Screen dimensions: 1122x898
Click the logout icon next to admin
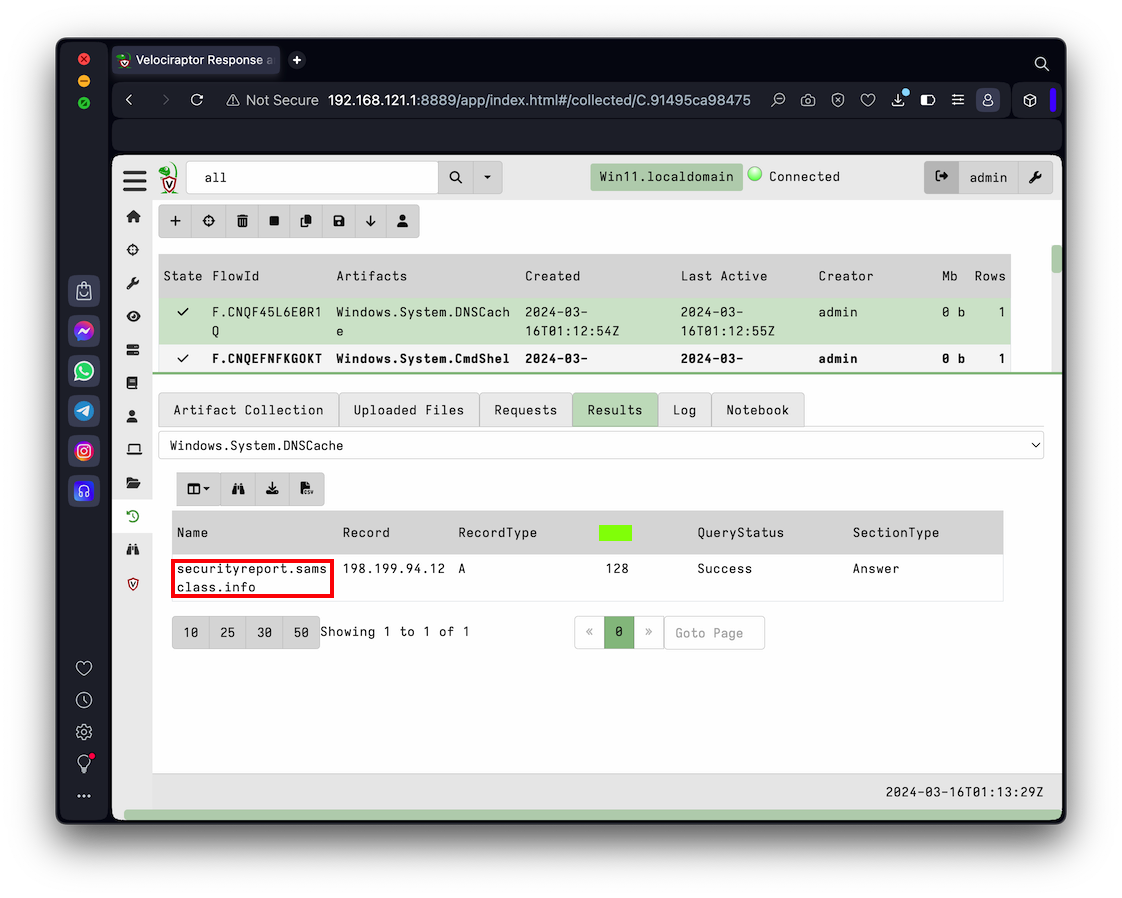tap(942, 177)
